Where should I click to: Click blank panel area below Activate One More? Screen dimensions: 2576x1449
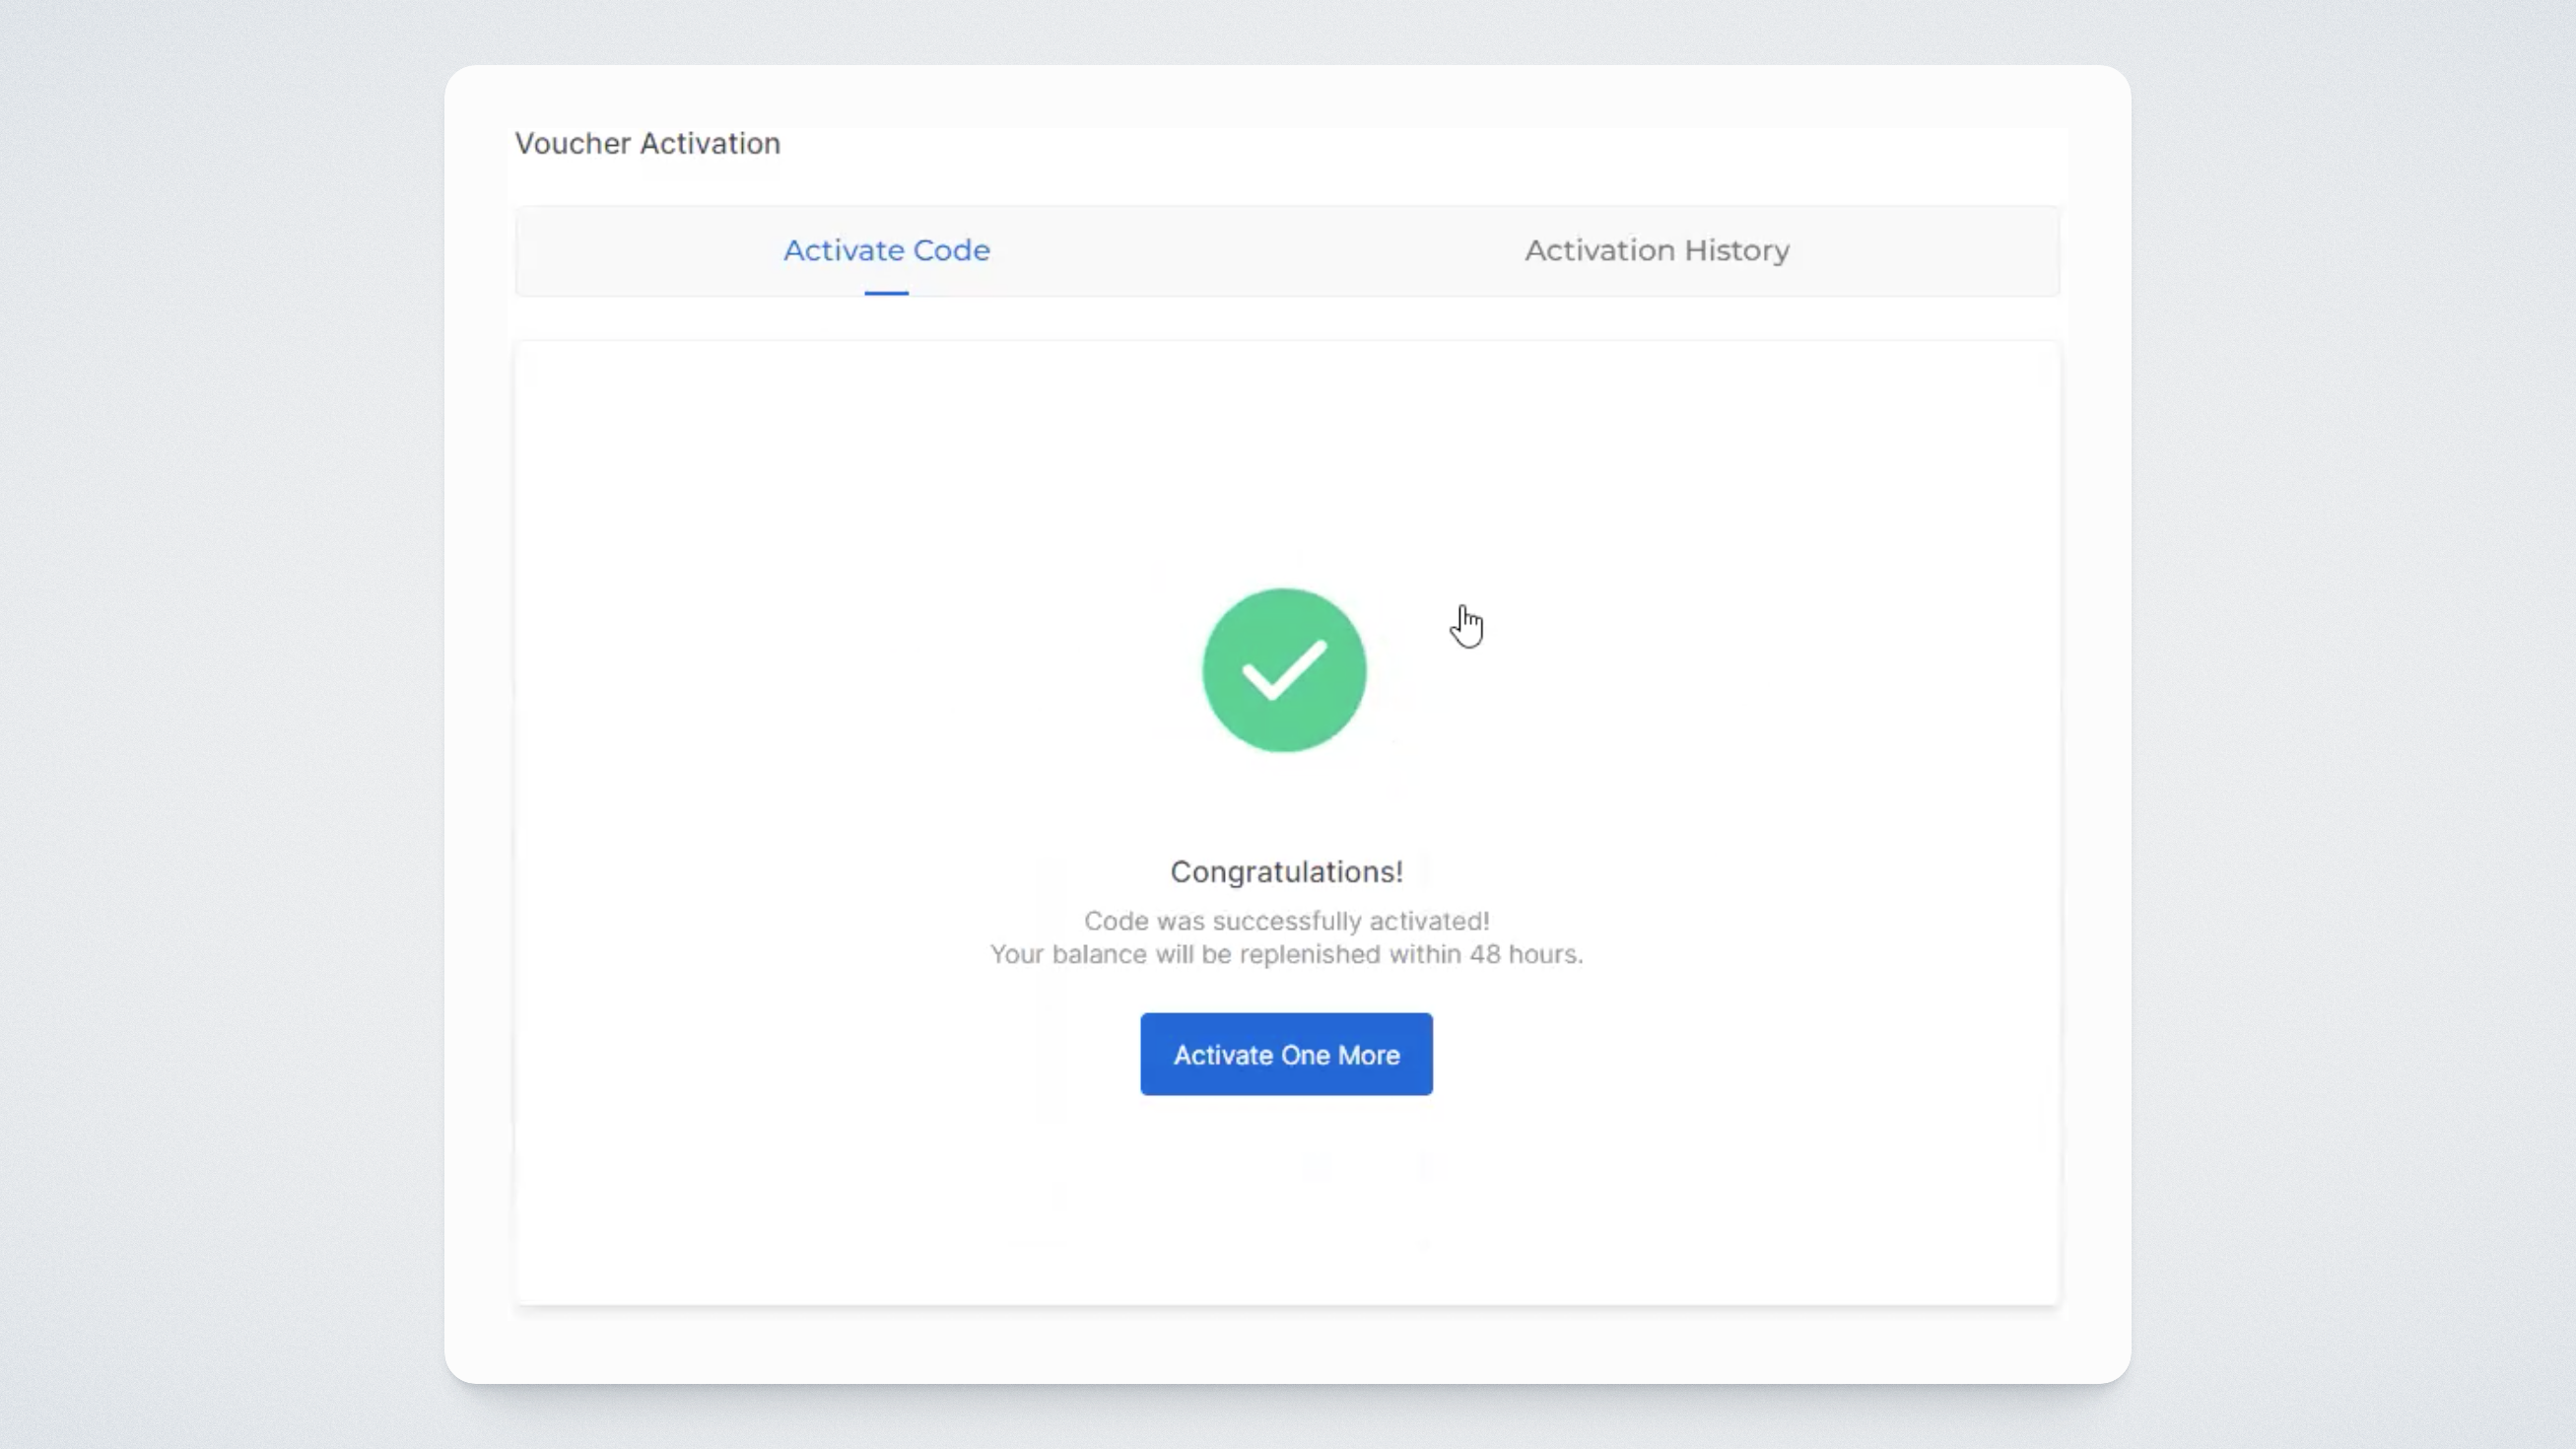click(x=1286, y=1200)
